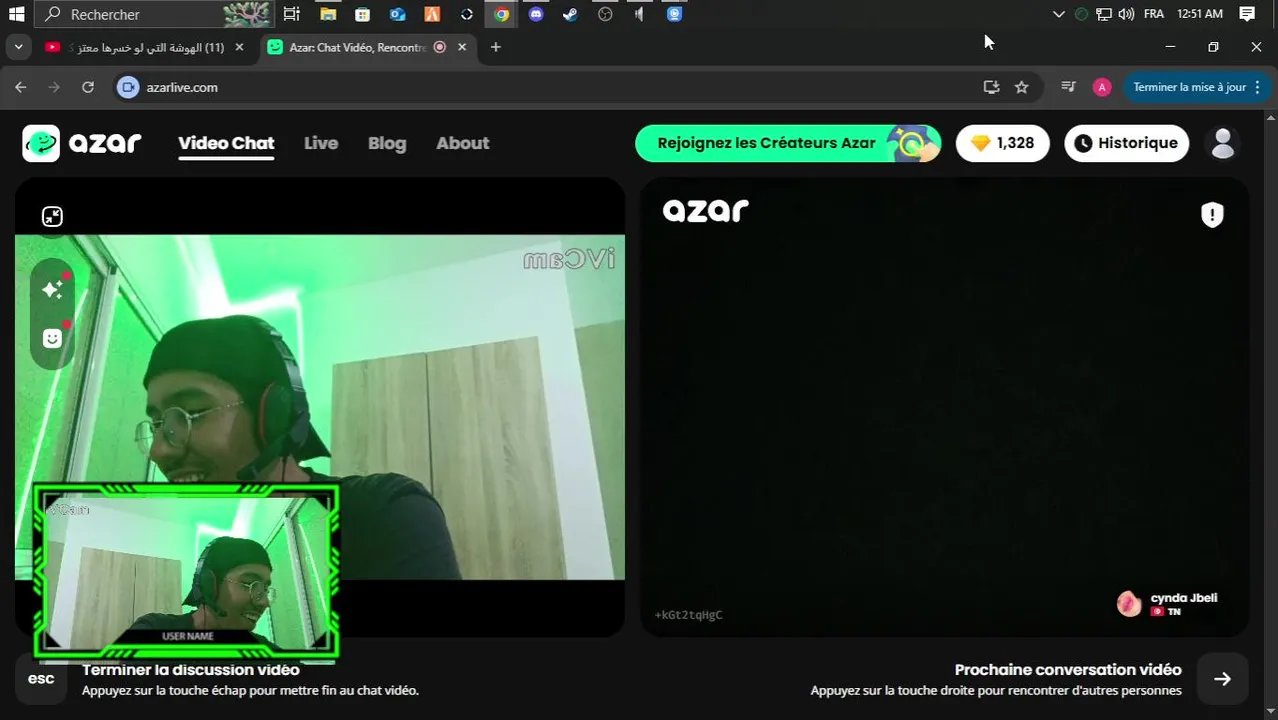Click the Rejoignez les Créateurs Azar banner
The height and width of the screenshot is (720, 1278).
(x=788, y=143)
